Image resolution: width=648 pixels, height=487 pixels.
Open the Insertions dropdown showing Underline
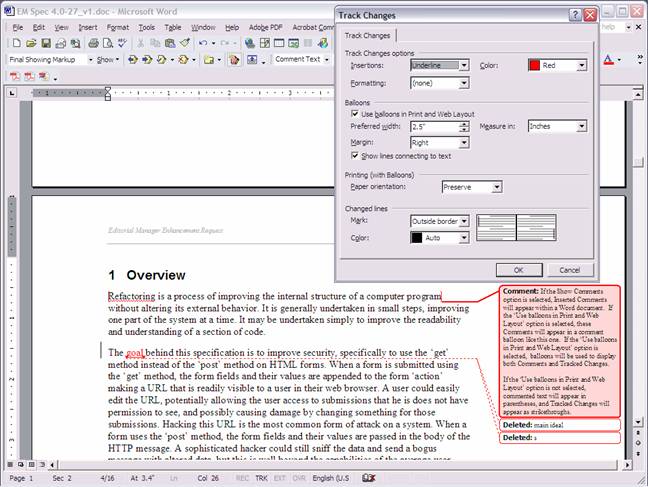439,65
